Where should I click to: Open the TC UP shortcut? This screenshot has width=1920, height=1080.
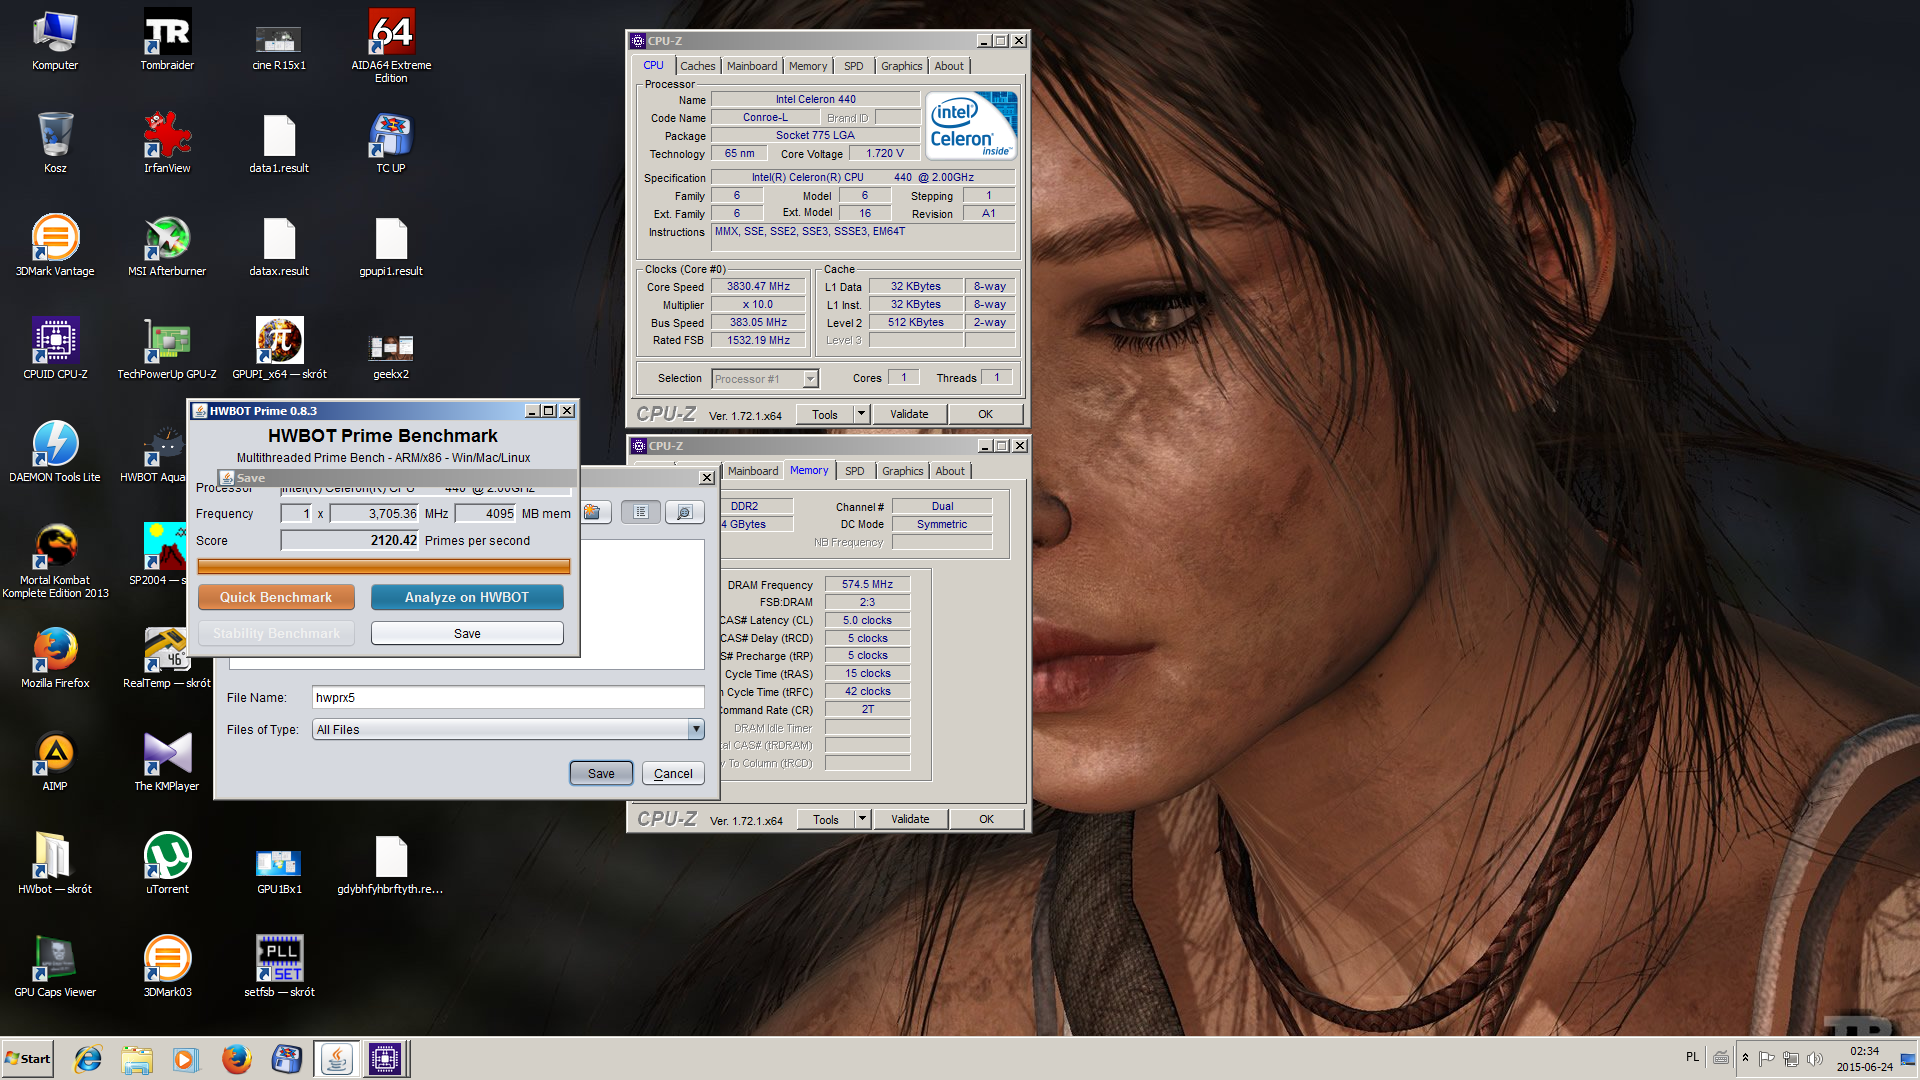(391, 143)
